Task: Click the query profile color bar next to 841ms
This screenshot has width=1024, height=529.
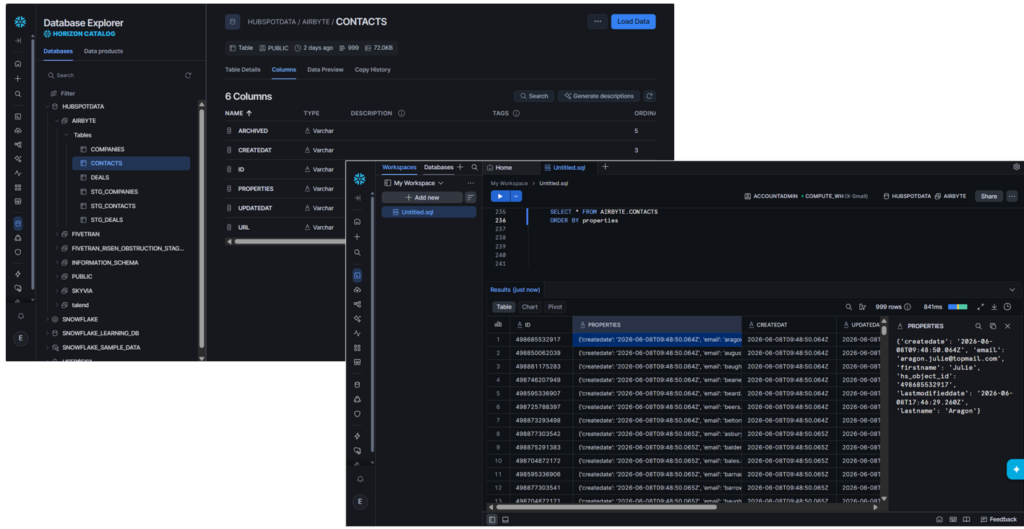Action: pyautogui.click(x=957, y=307)
